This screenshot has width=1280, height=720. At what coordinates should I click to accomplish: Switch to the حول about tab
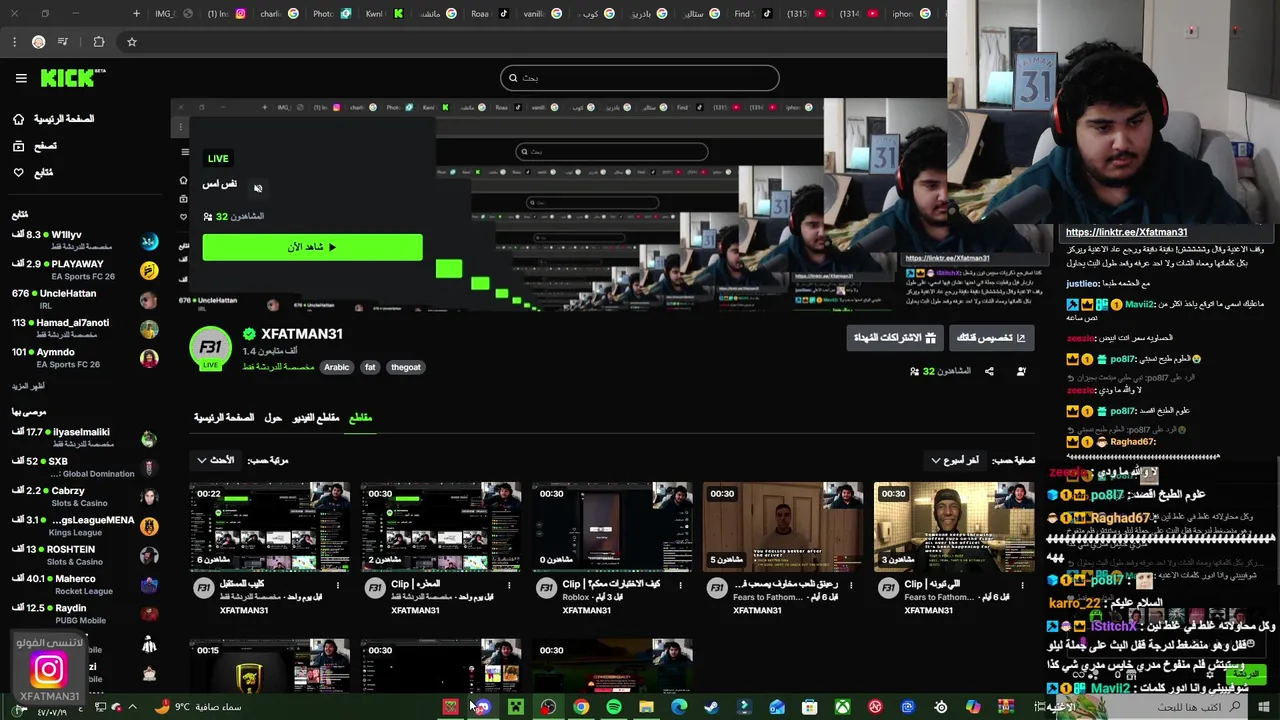coord(272,417)
